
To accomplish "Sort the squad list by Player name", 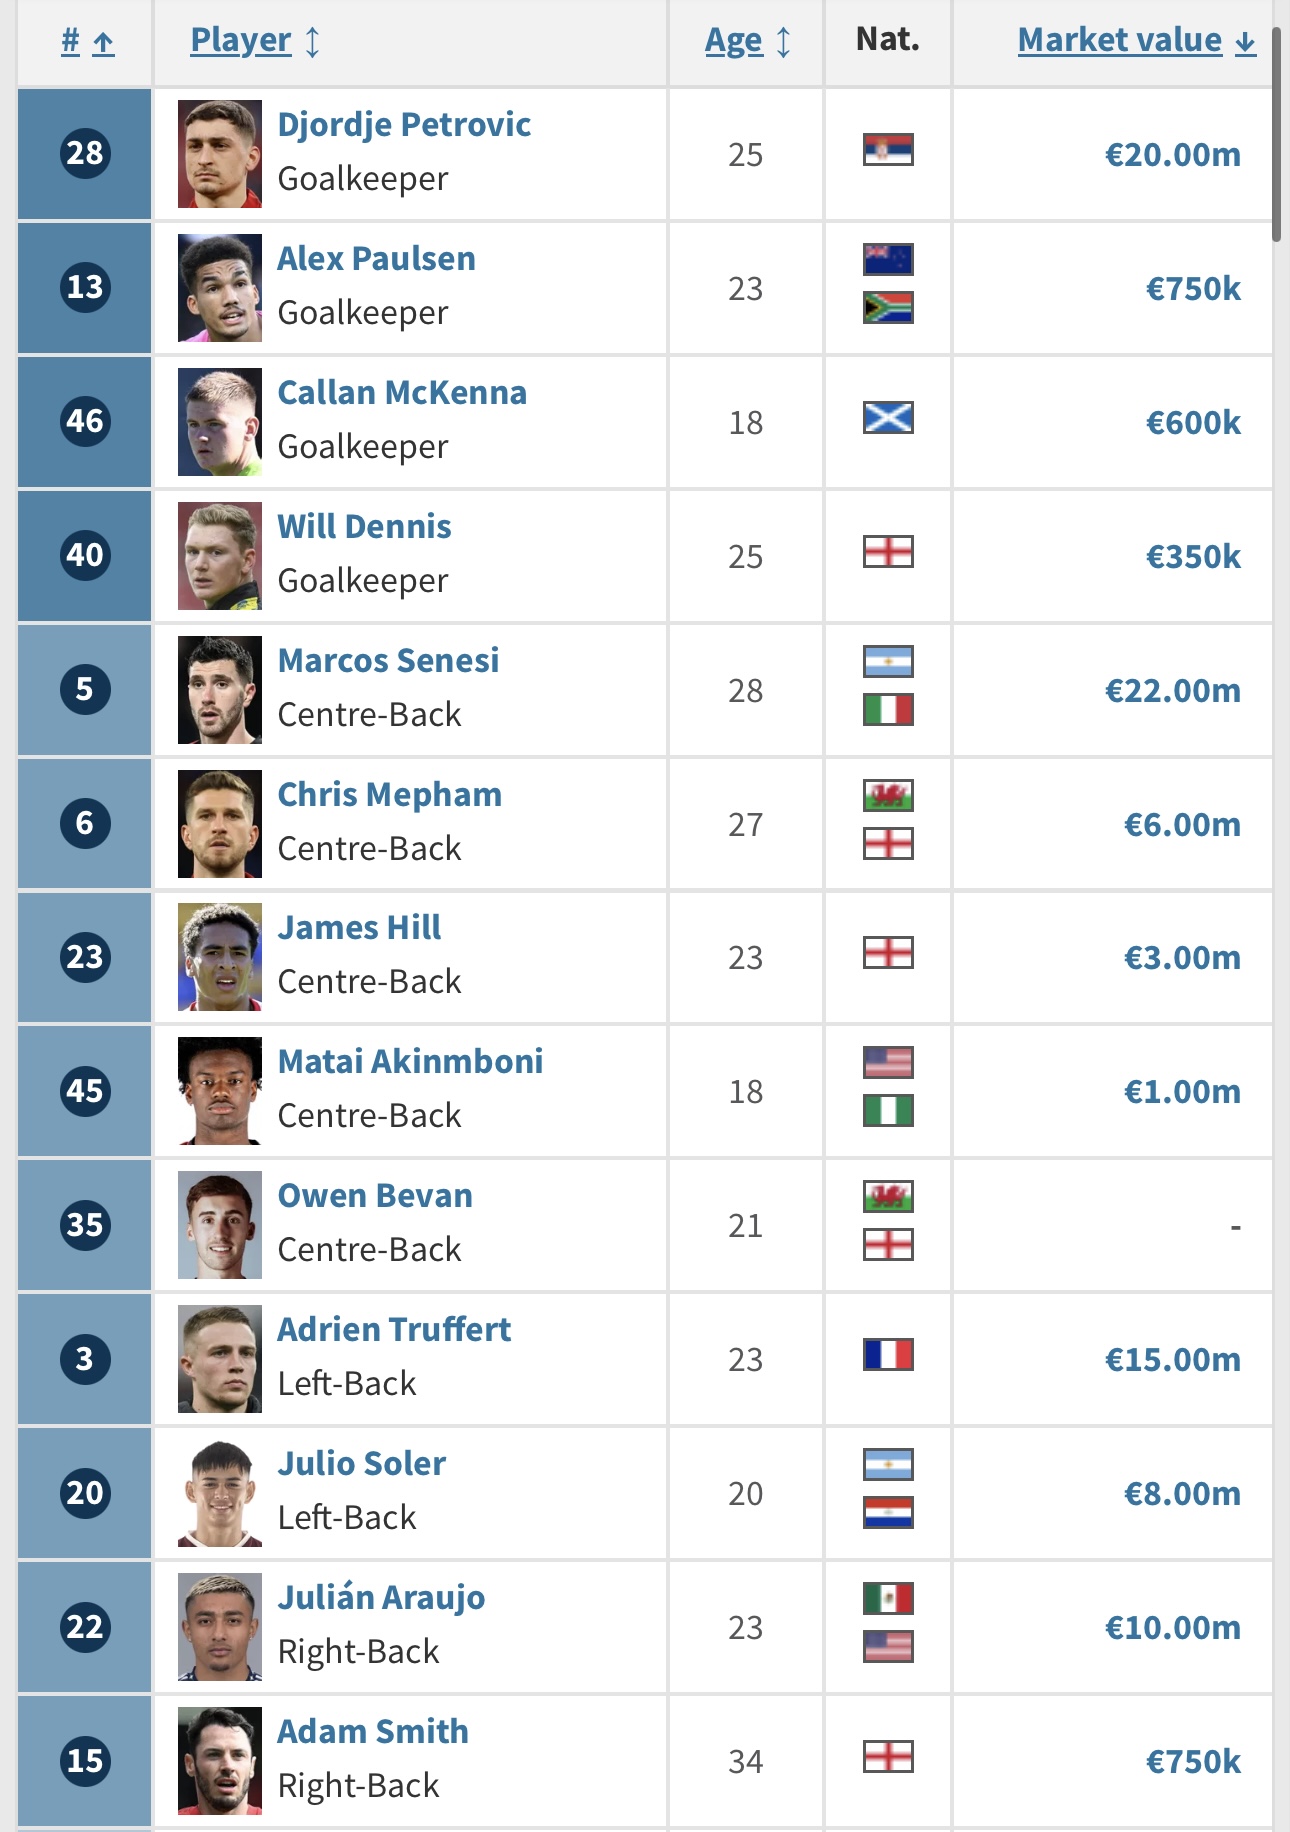I will [x=255, y=41].
